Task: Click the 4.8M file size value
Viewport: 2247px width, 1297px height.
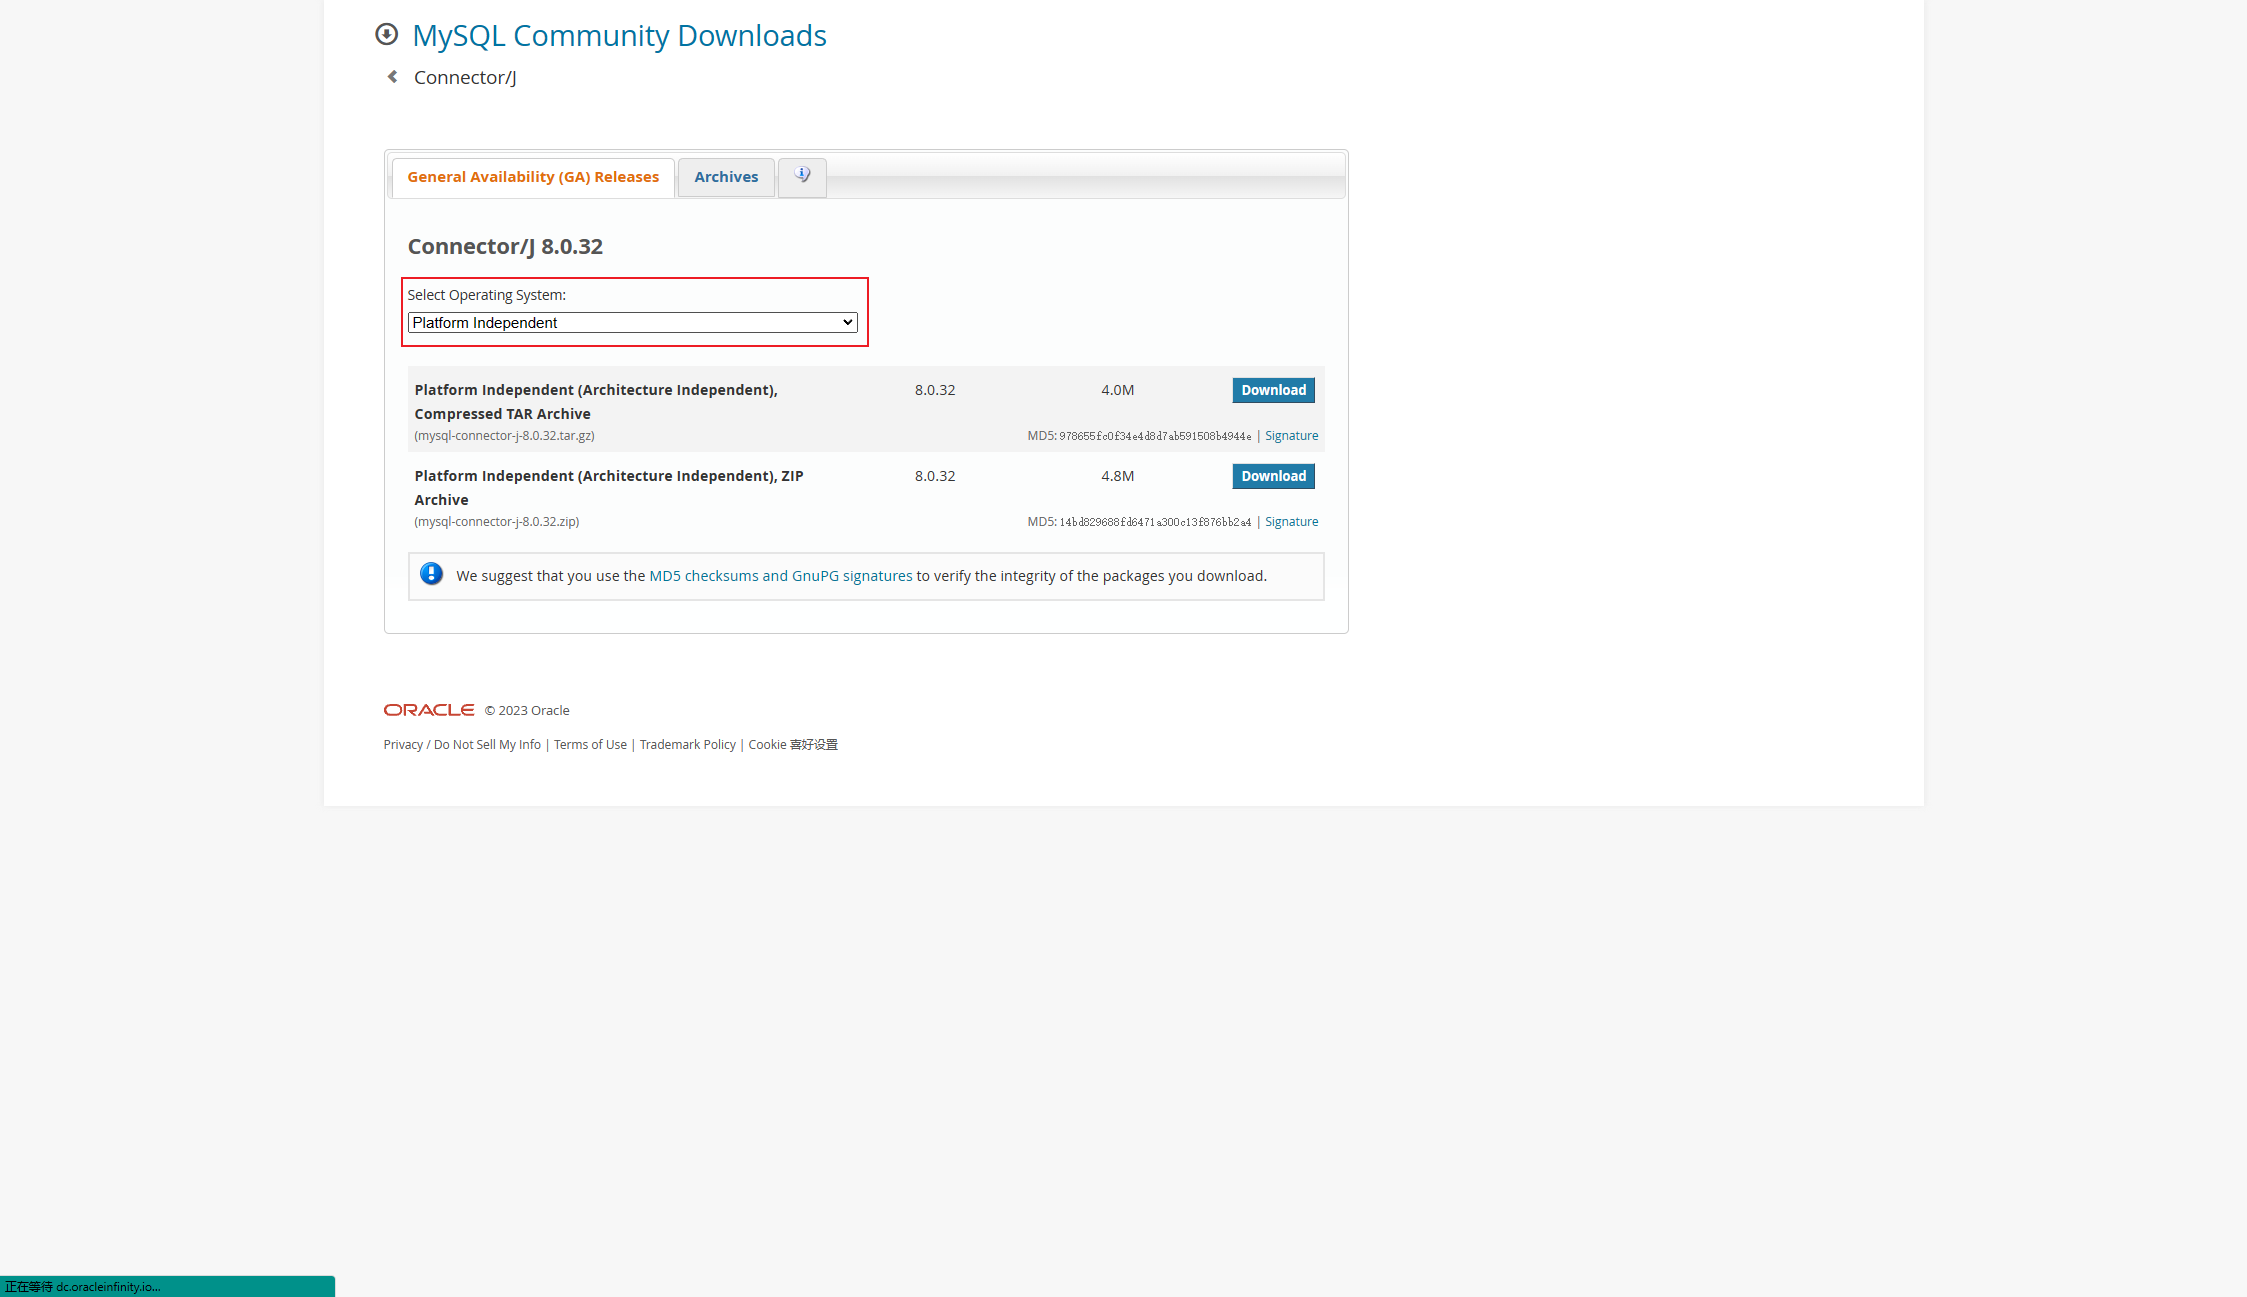Action: 1117,476
